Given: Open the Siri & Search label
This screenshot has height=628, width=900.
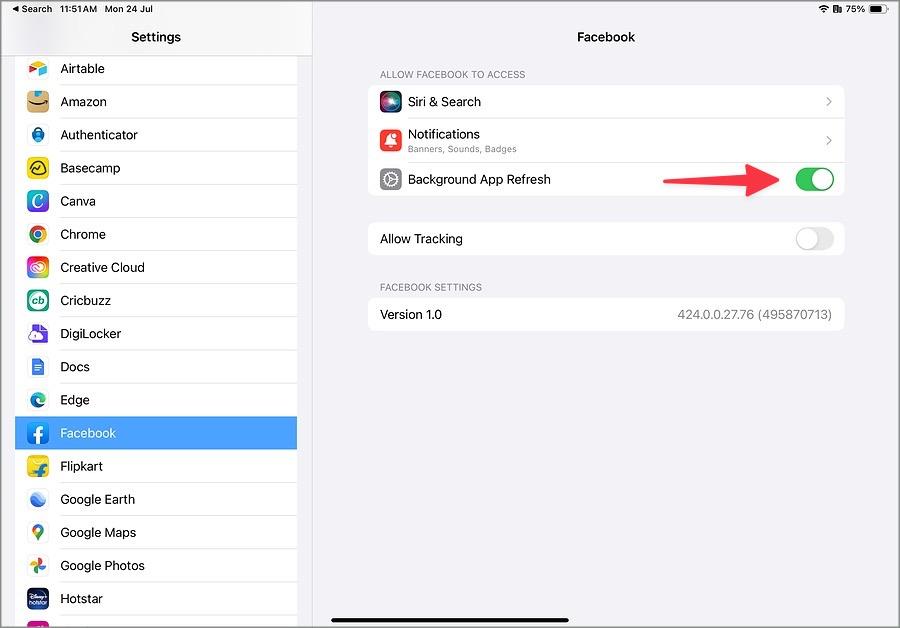Looking at the screenshot, I should [444, 102].
